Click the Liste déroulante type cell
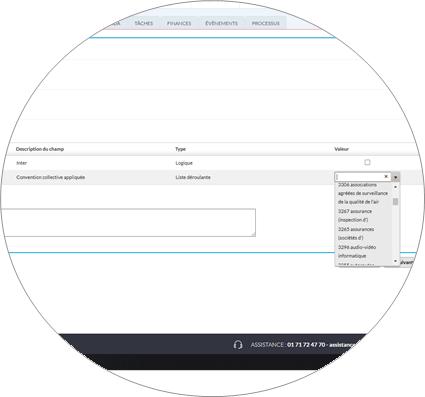425x397 pixels. point(193,177)
